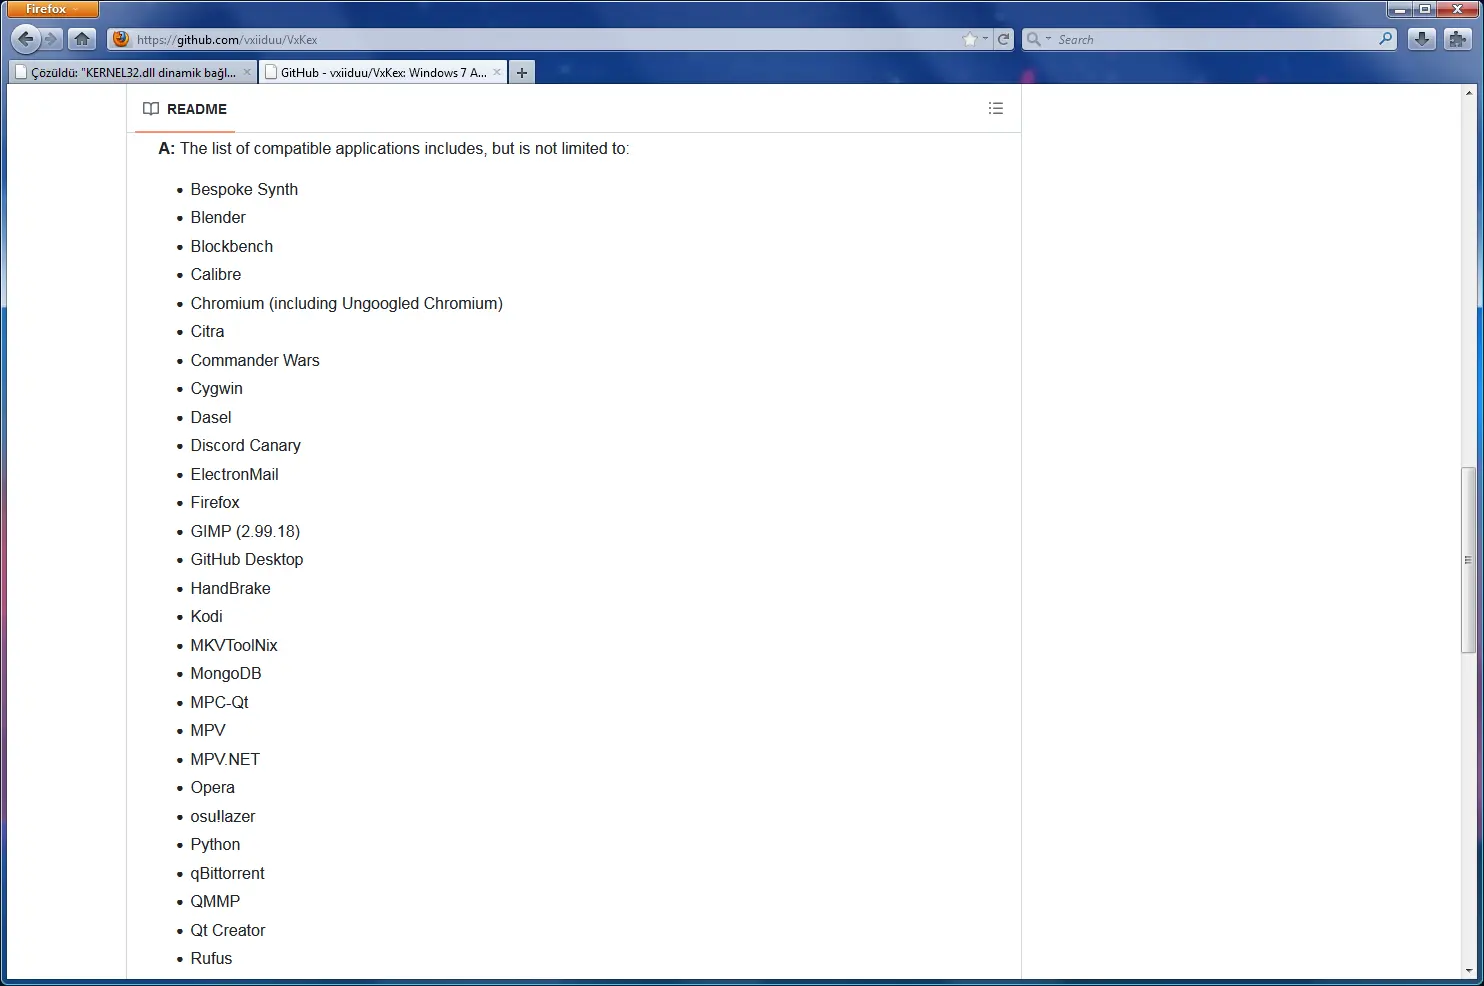
Task: Click the Calibre list item
Action: coord(216,274)
